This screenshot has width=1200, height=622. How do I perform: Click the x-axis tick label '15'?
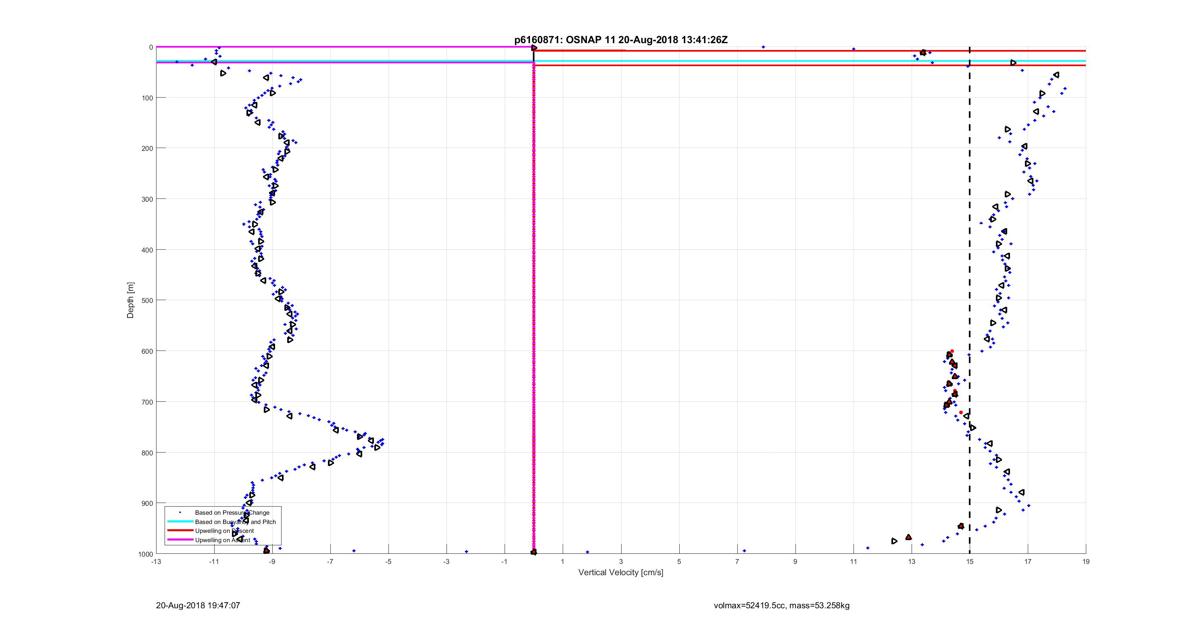(970, 562)
